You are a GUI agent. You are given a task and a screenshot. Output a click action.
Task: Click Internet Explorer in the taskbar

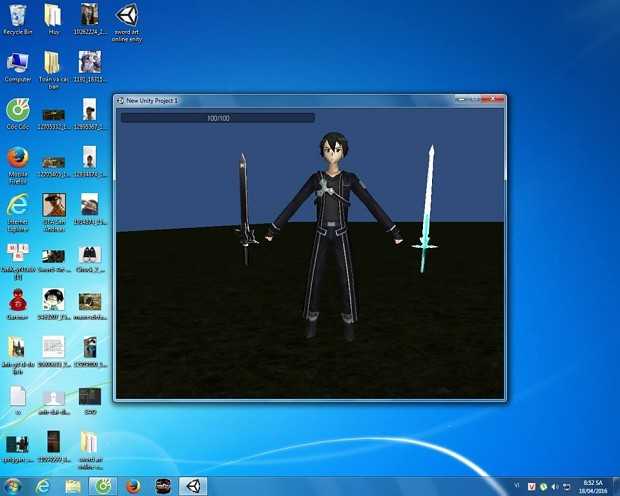44,485
